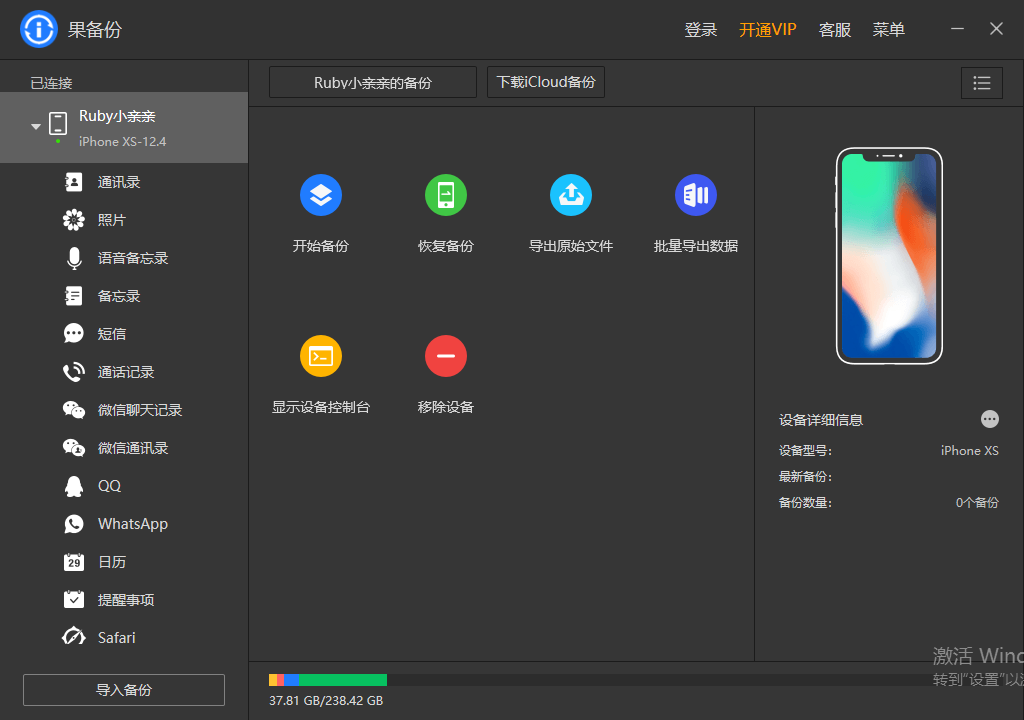Switch to 下载iCloud备份 tab
The image size is (1024, 720).
(546, 82)
